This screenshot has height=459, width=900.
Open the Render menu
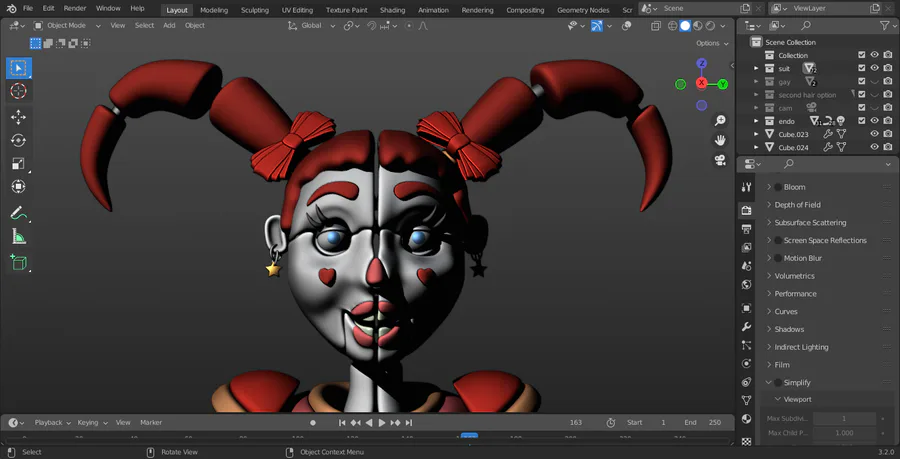click(x=75, y=8)
